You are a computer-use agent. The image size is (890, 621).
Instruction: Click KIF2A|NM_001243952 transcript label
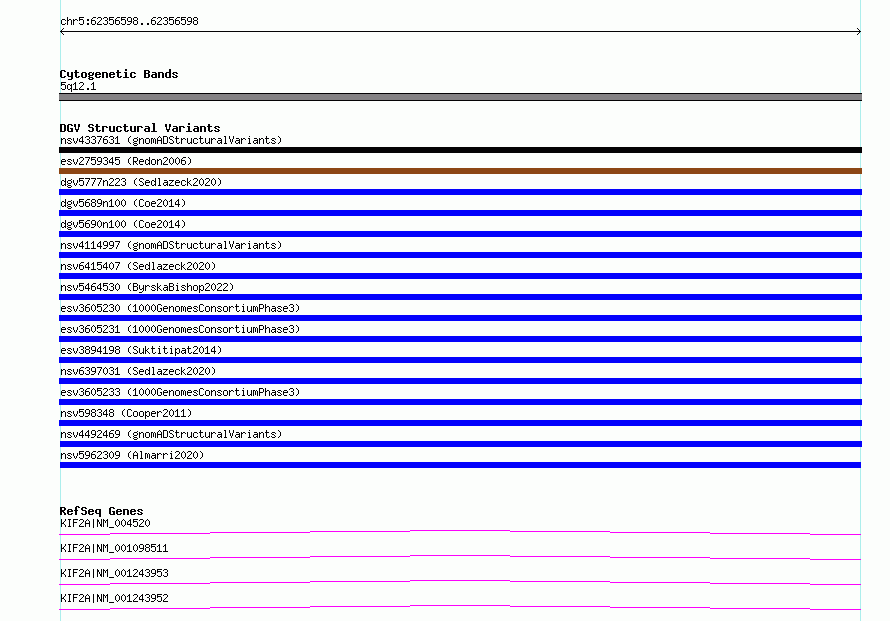coord(114,598)
